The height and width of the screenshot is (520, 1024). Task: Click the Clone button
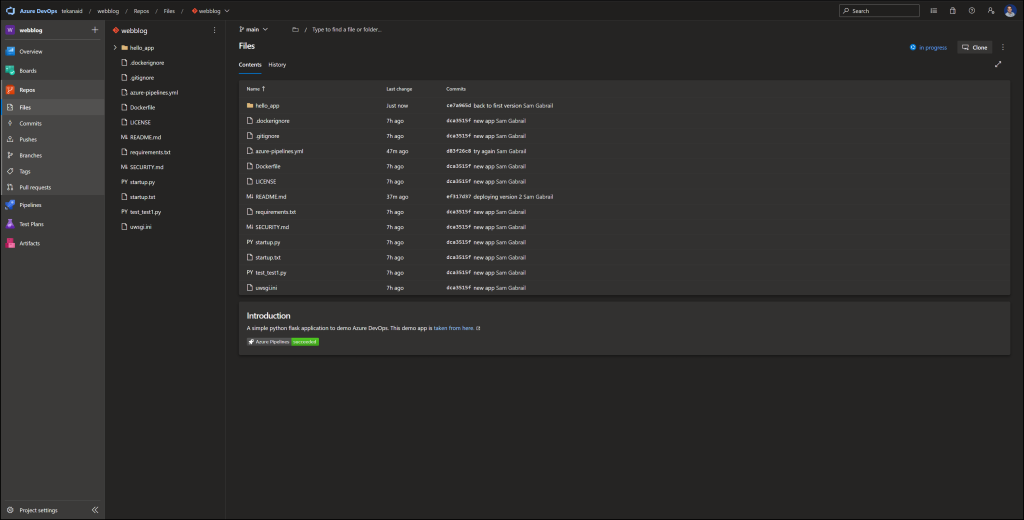975,47
